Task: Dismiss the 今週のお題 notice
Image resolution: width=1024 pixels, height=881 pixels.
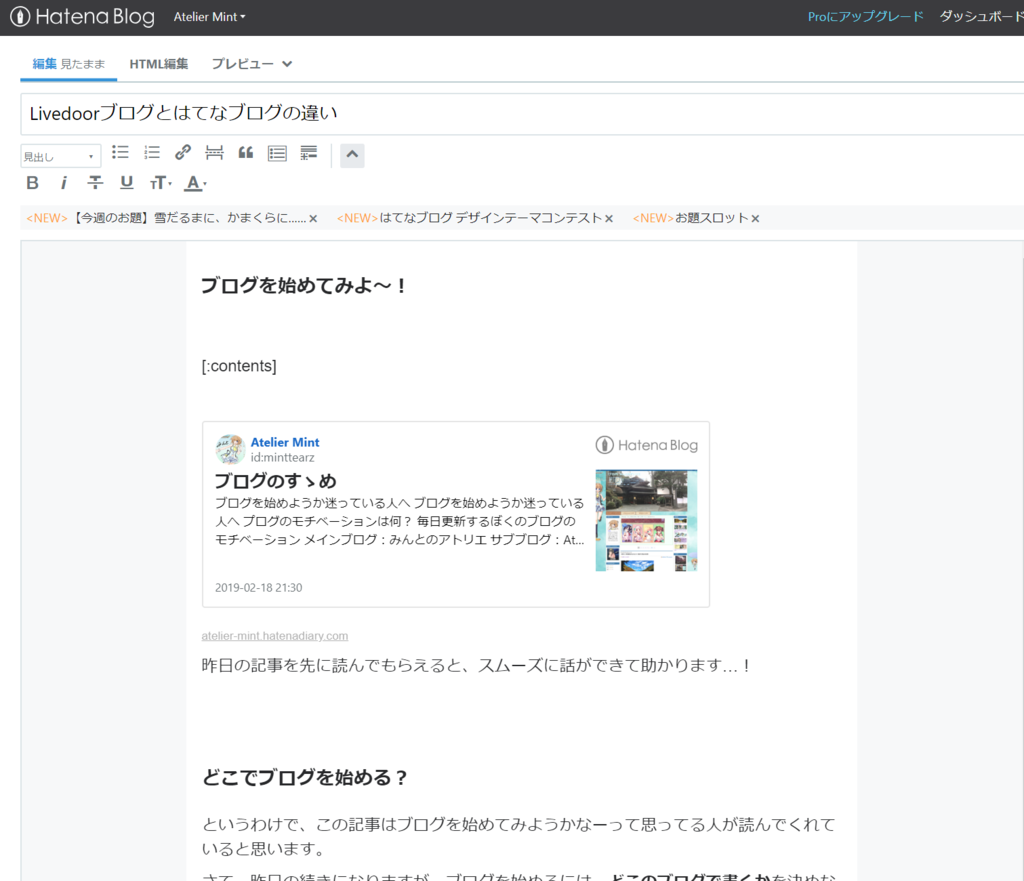Action: [313, 219]
